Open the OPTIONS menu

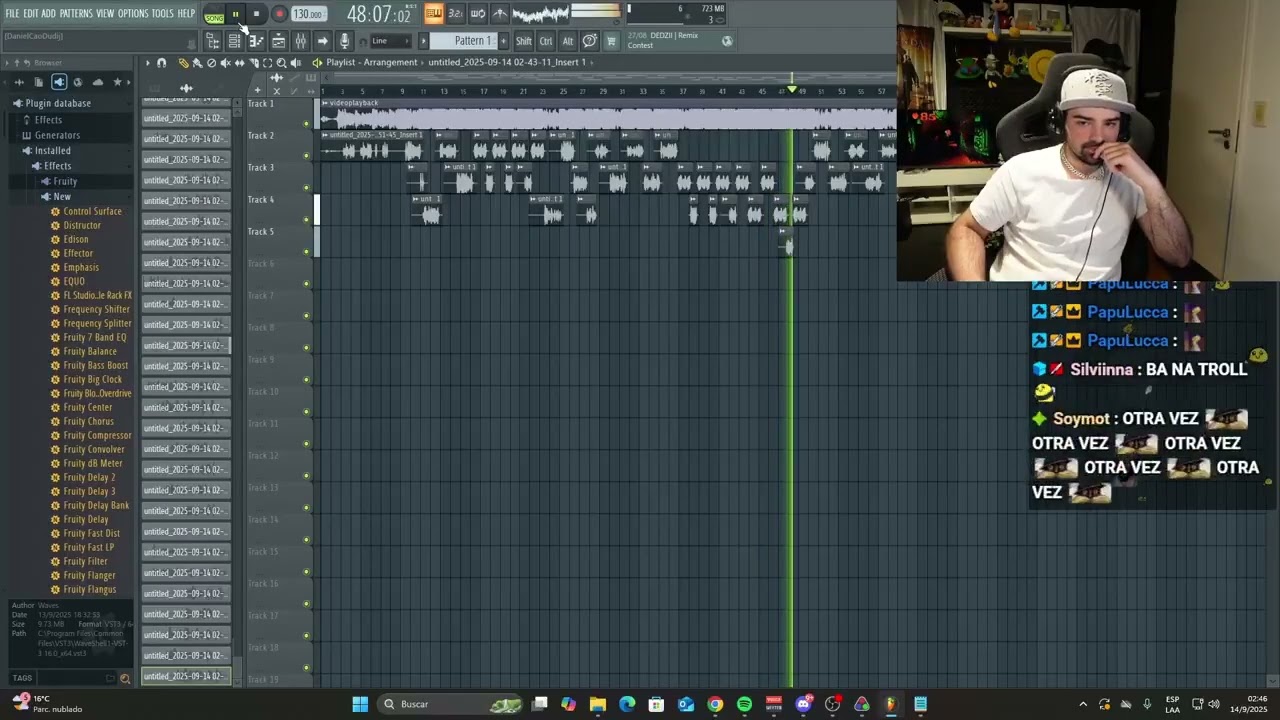pos(133,13)
